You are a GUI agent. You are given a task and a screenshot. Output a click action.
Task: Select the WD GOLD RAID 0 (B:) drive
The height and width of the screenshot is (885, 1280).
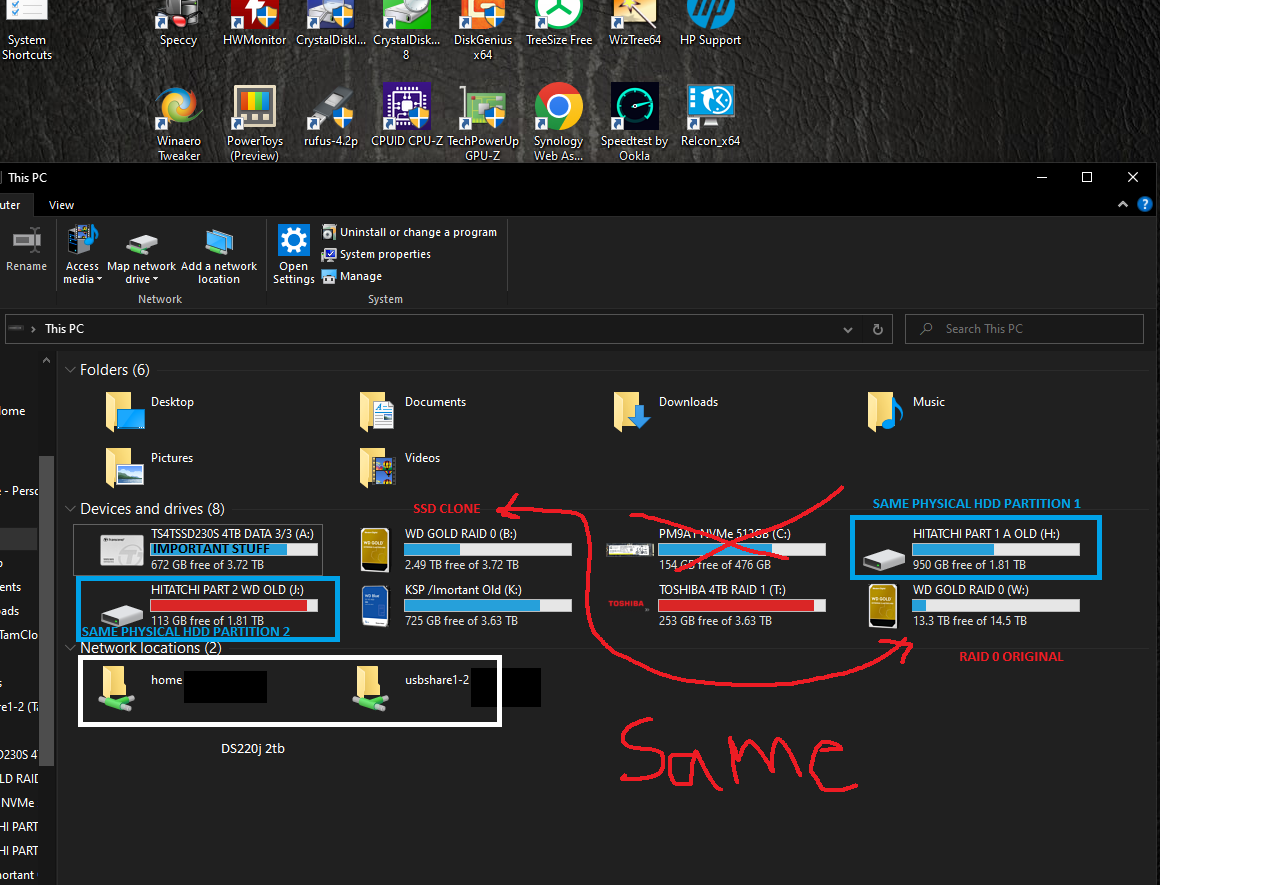466,550
